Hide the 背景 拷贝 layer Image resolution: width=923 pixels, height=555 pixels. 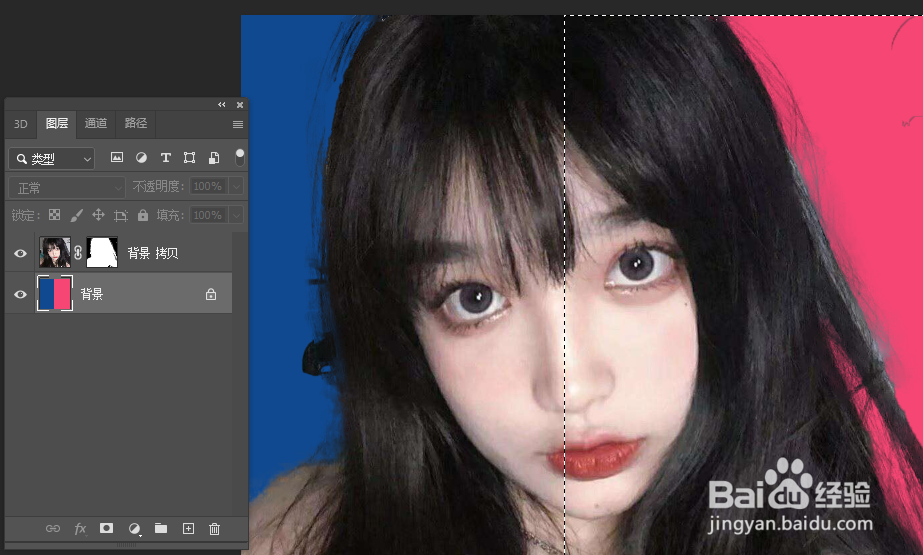[20, 253]
